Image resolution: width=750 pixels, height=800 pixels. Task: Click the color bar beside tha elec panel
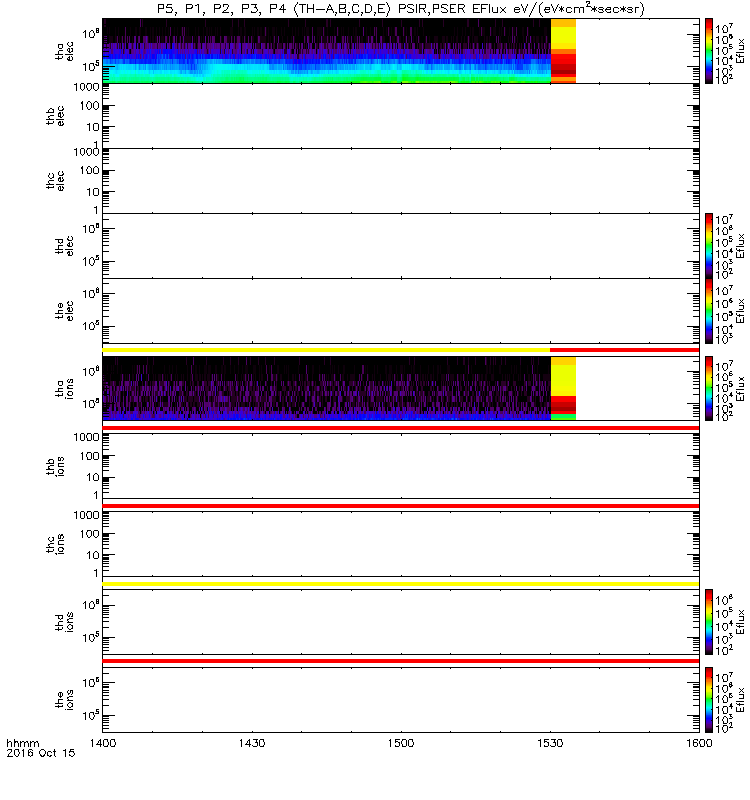[709, 51]
